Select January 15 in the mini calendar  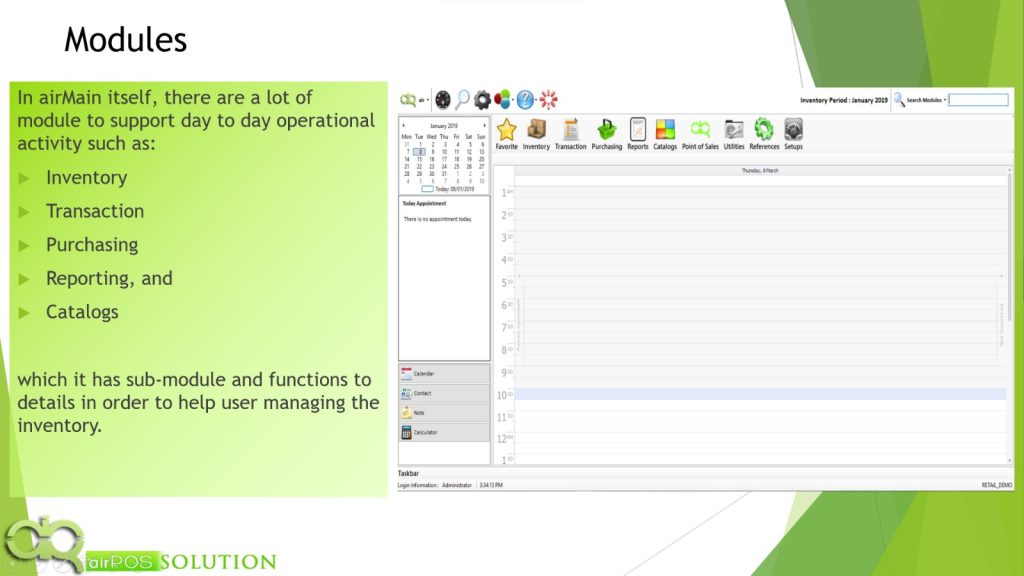(x=419, y=159)
